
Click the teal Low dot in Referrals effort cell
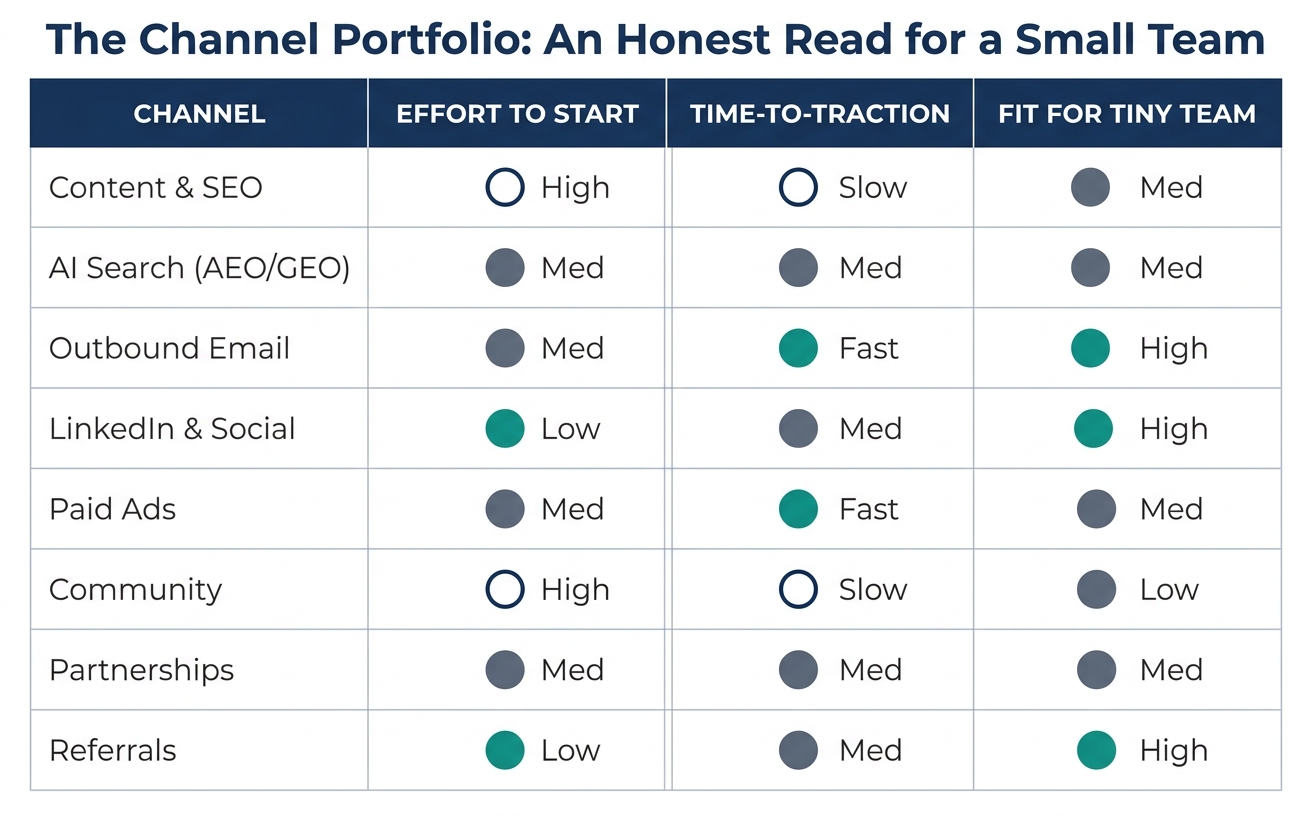click(505, 750)
